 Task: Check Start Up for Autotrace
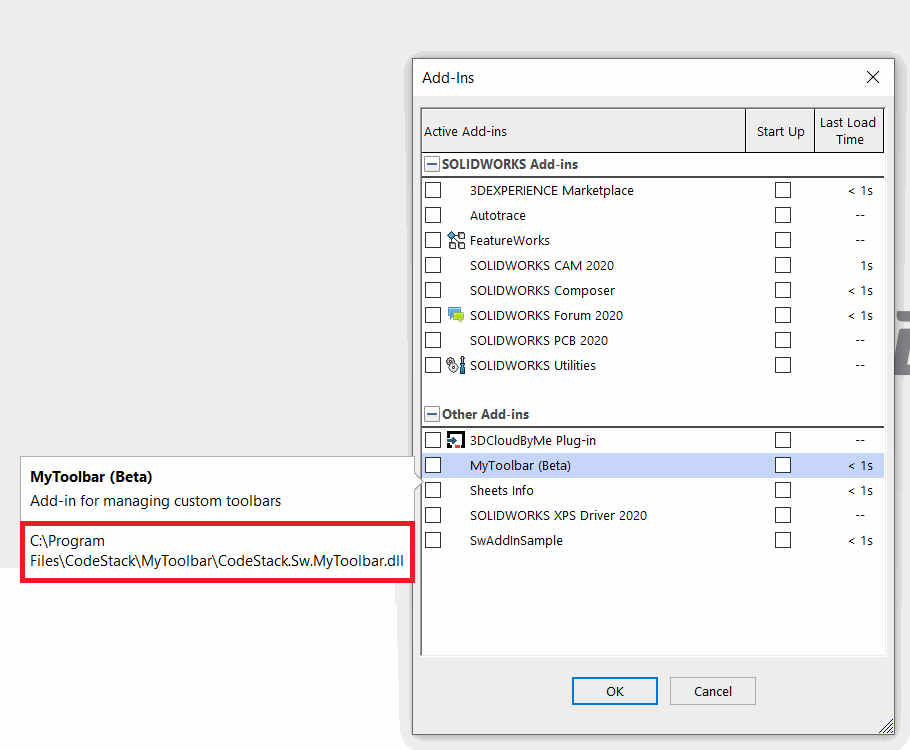tap(783, 215)
